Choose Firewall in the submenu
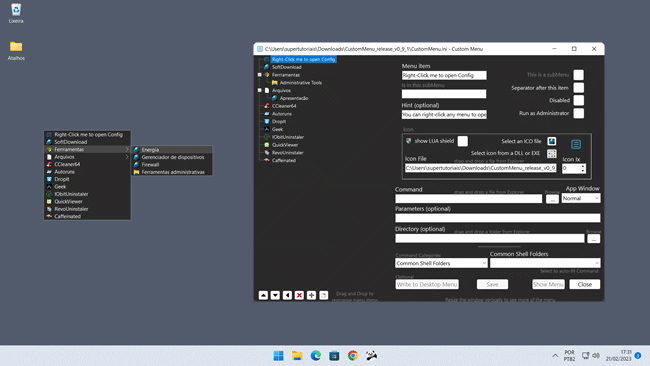Image resolution: width=650 pixels, height=366 pixels. [x=172, y=165]
